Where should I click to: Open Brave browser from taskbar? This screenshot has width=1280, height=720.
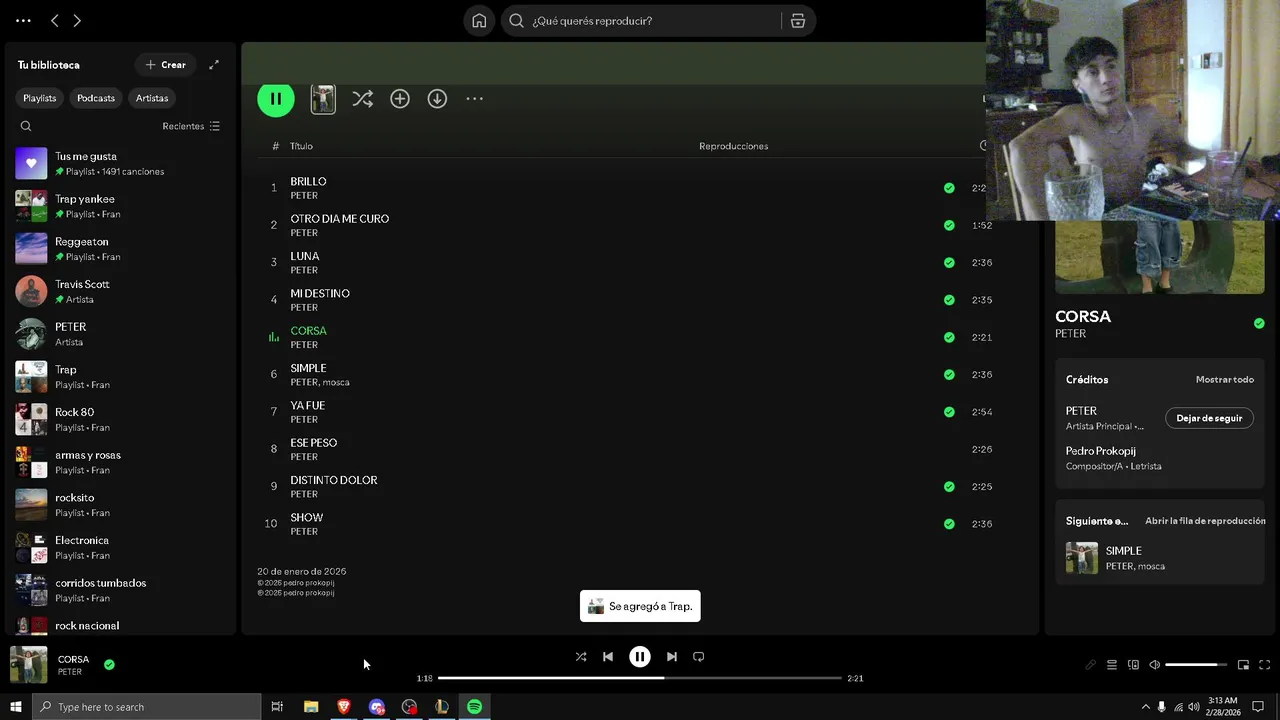pos(344,707)
